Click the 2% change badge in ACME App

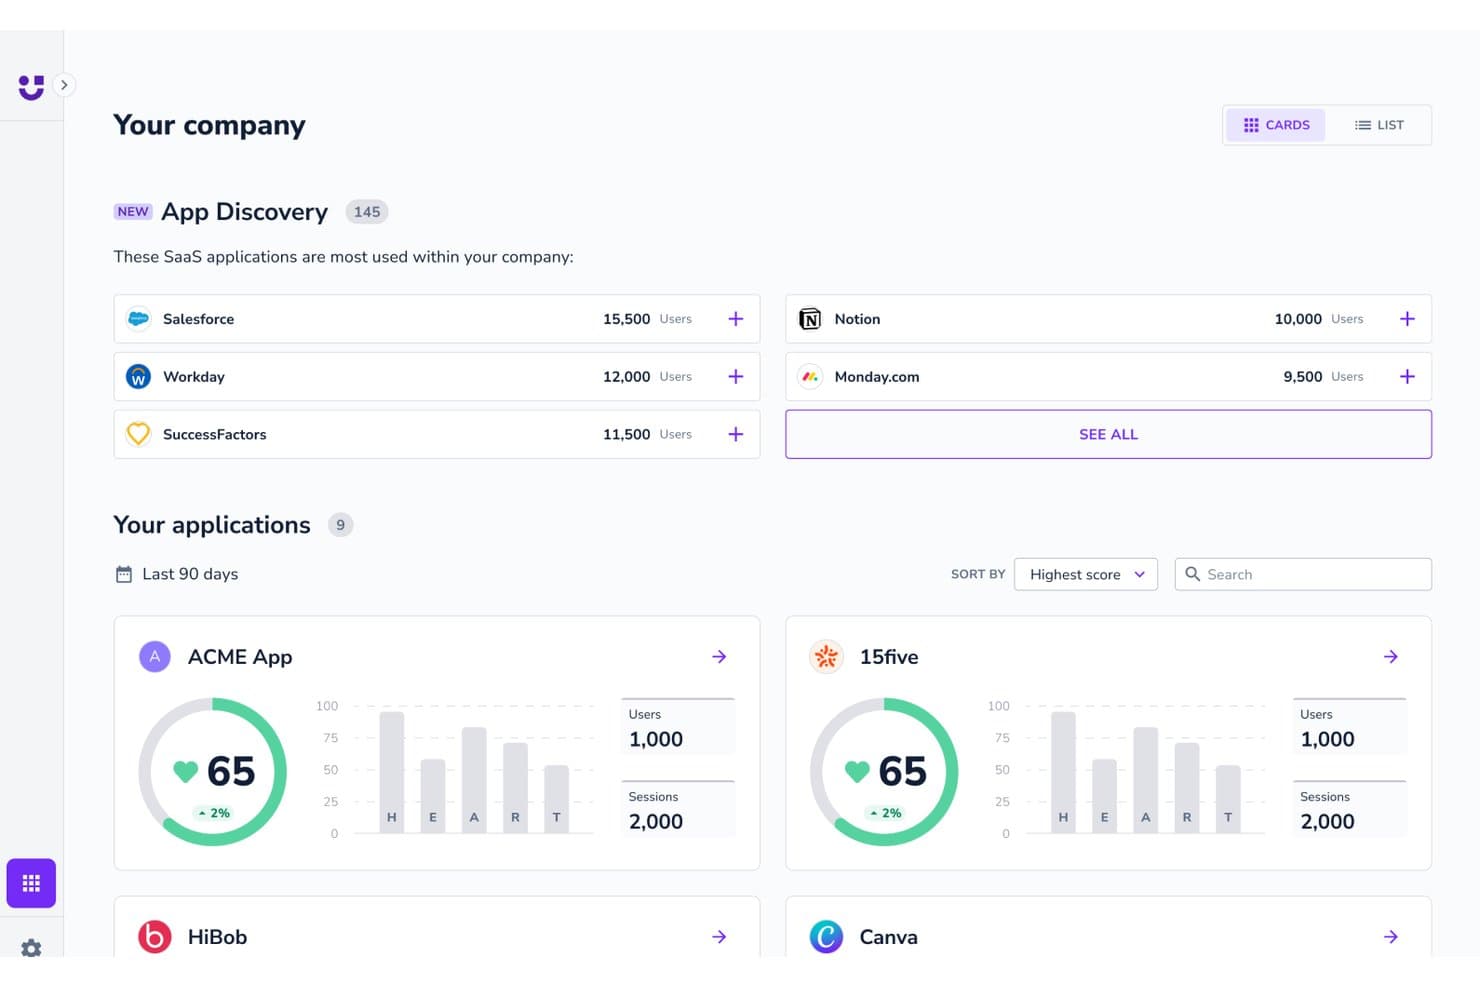tap(214, 813)
